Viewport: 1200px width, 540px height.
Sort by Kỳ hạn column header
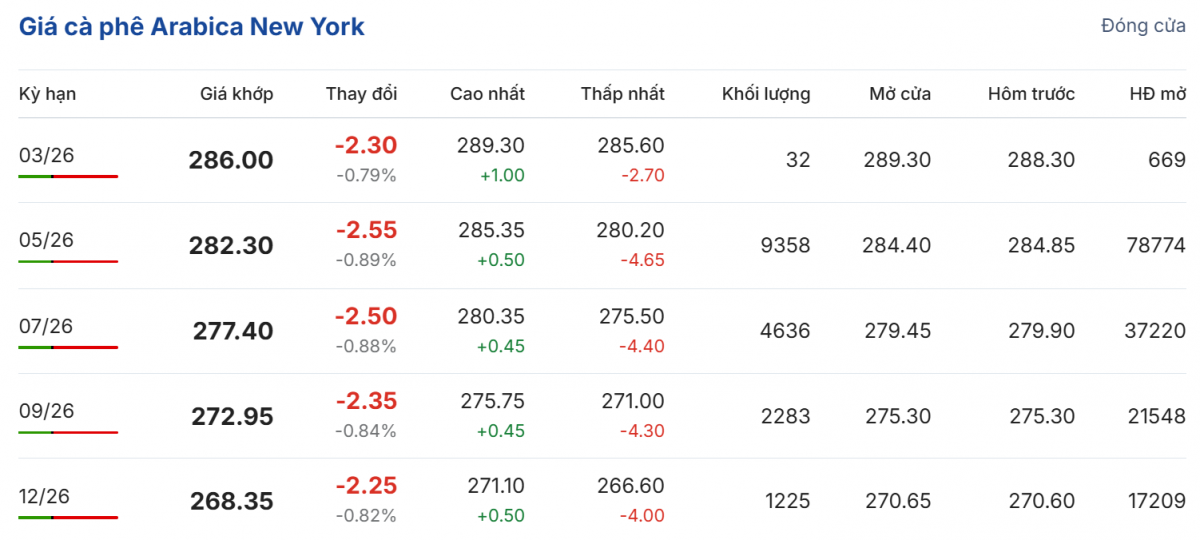pos(47,94)
